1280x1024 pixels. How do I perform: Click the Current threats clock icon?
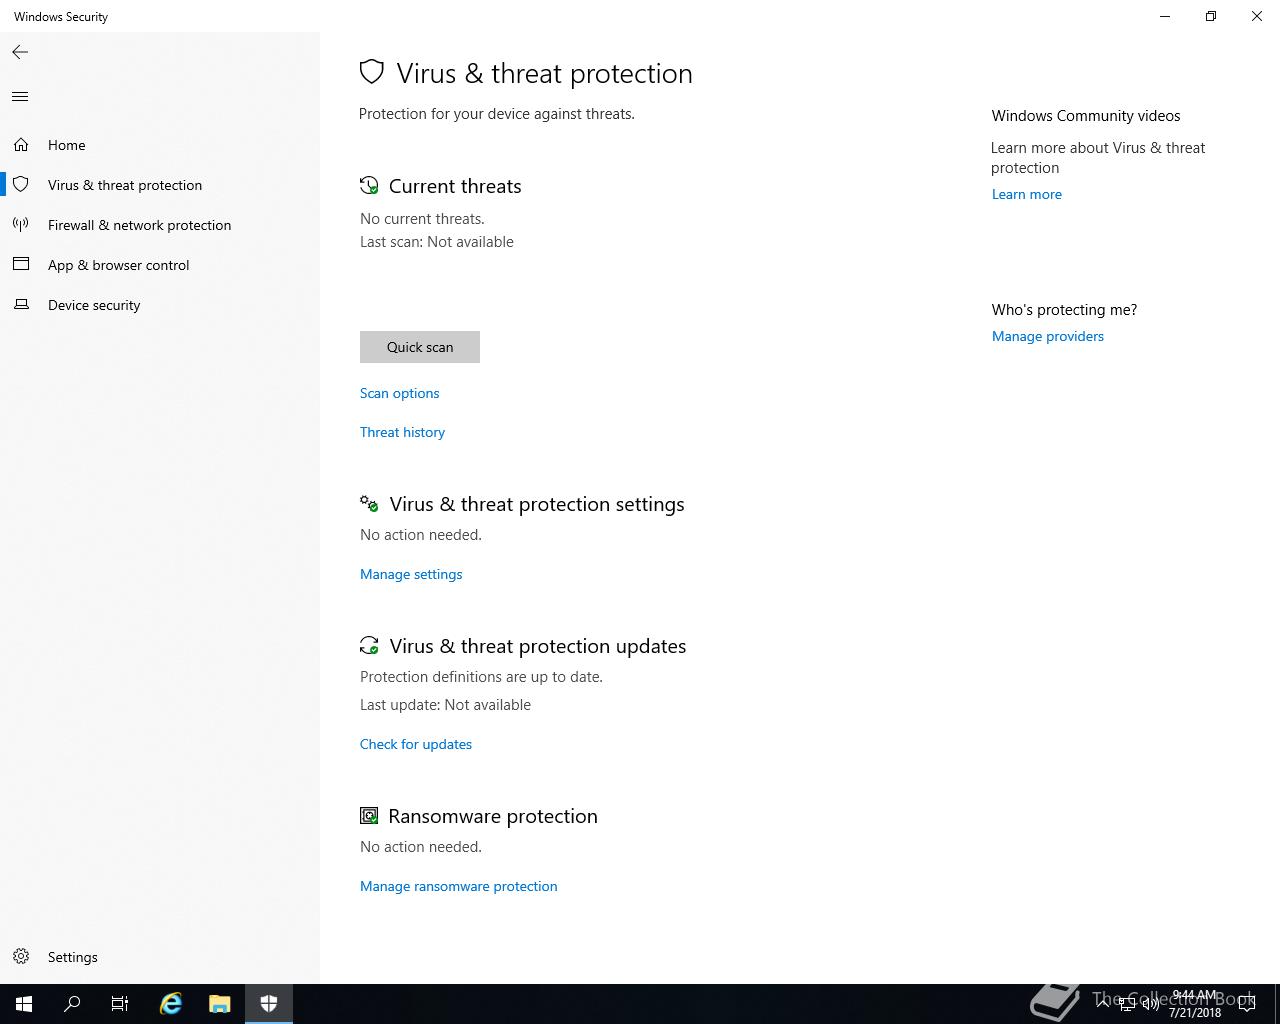pyautogui.click(x=369, y=186)
